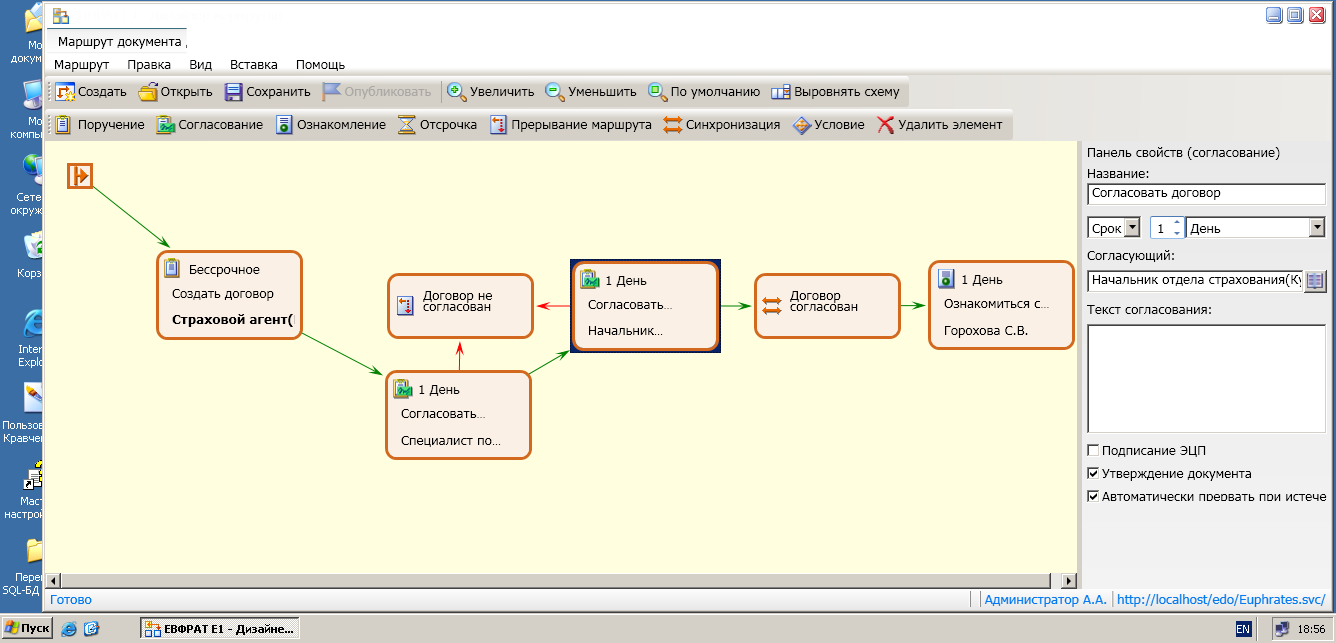1336x643 pixels.
Task: Click the Договор согласован label
Action: pyautogui.click(x=824, y=301)
